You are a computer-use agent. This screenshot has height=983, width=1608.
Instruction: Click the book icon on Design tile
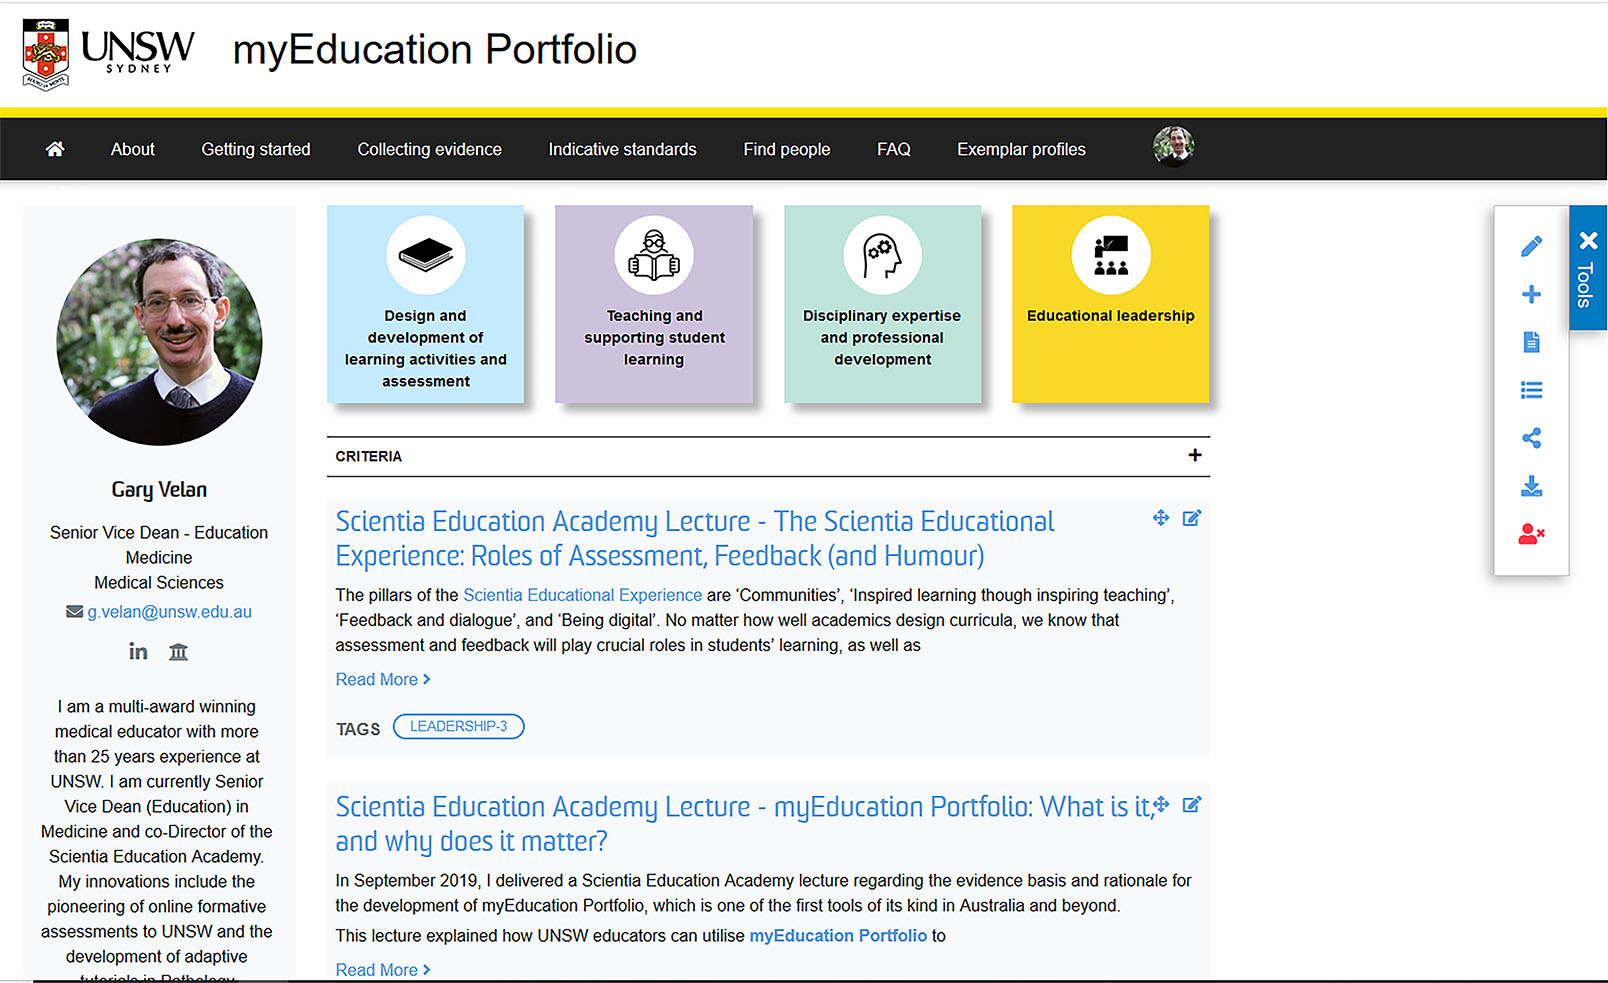click(x=426, y=255)
